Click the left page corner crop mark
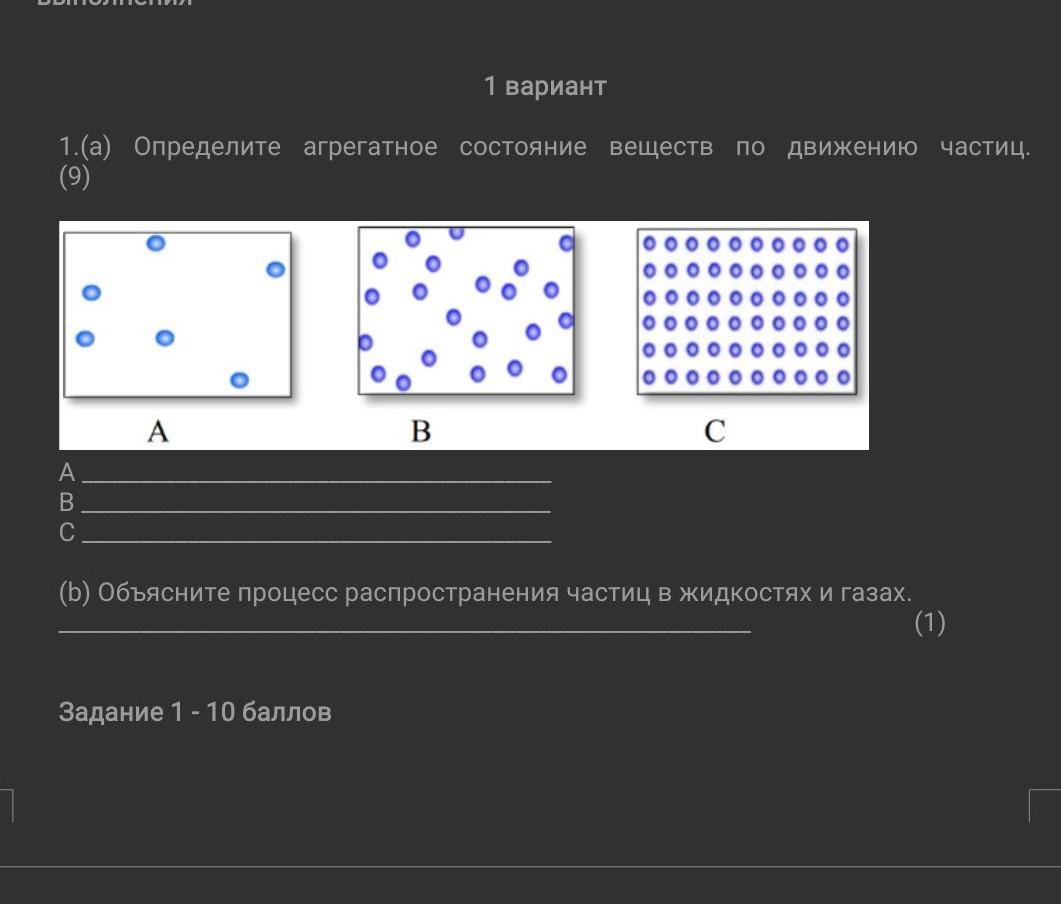The height and width of the screenshot is (904, 1061). (8, 804)
